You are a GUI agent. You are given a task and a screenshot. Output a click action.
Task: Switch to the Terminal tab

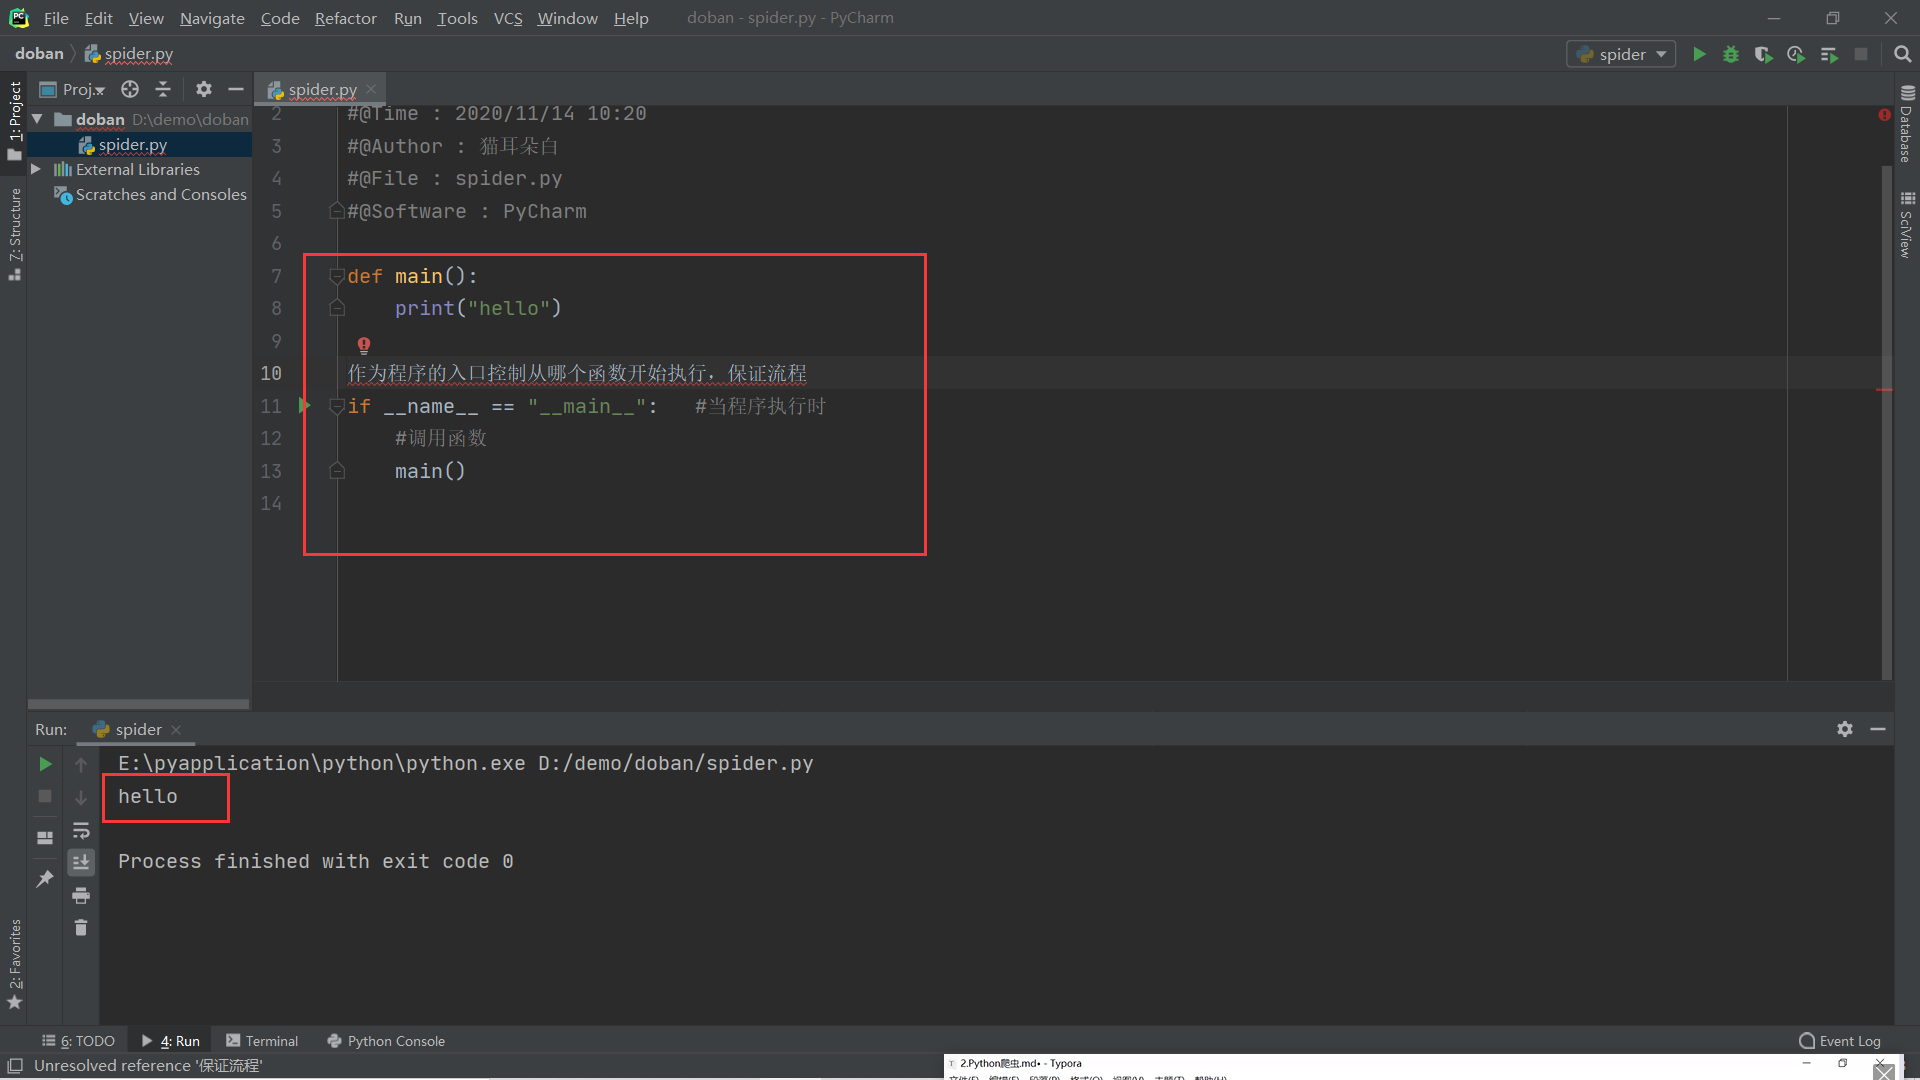click(262, 1041)
